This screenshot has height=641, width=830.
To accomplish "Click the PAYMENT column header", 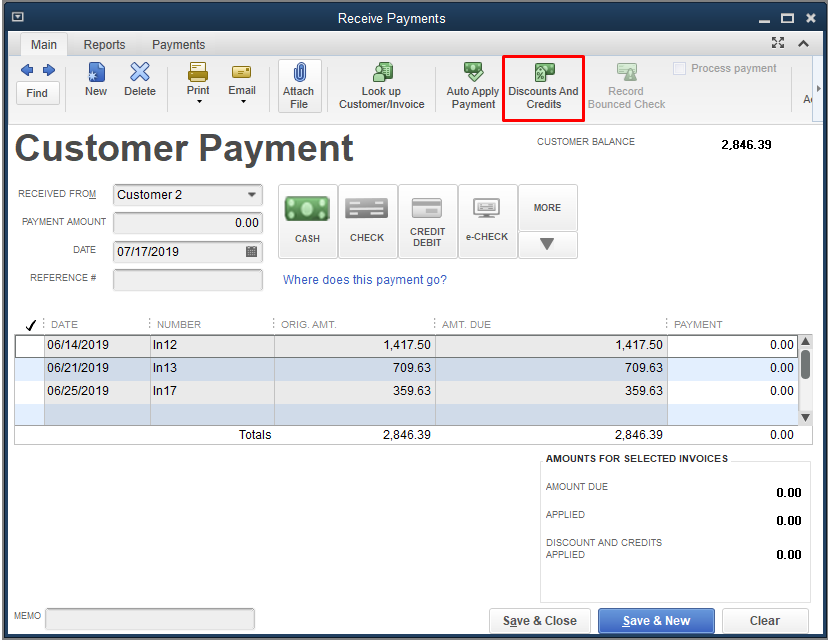I will coord(698,324).
